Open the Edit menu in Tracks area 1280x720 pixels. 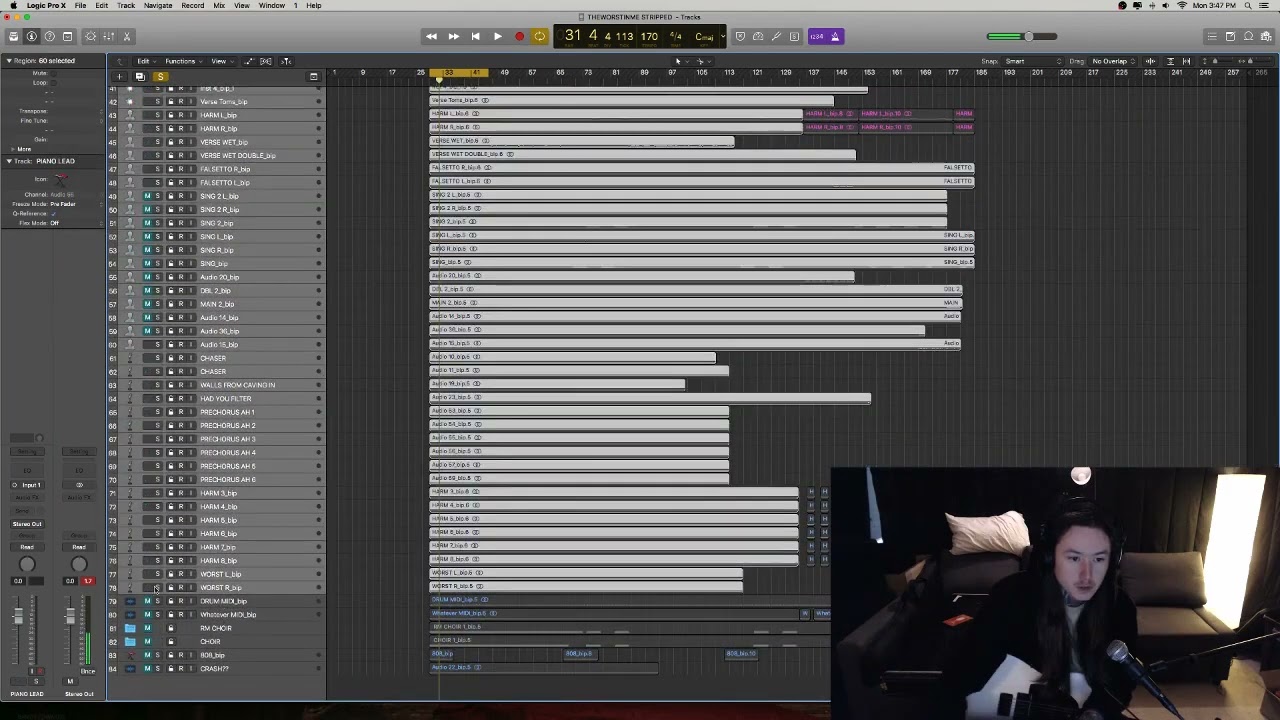click(145, 61)
